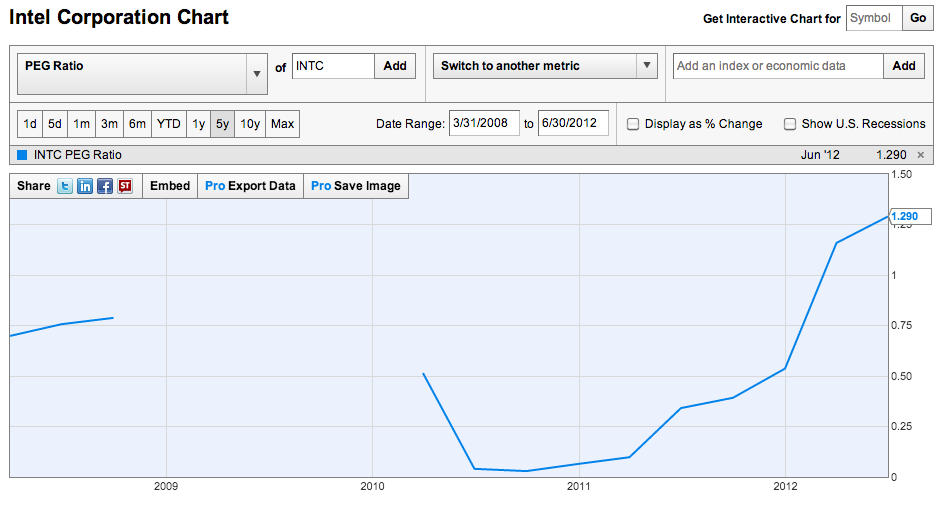Select the 6m time range

[137, 124]
